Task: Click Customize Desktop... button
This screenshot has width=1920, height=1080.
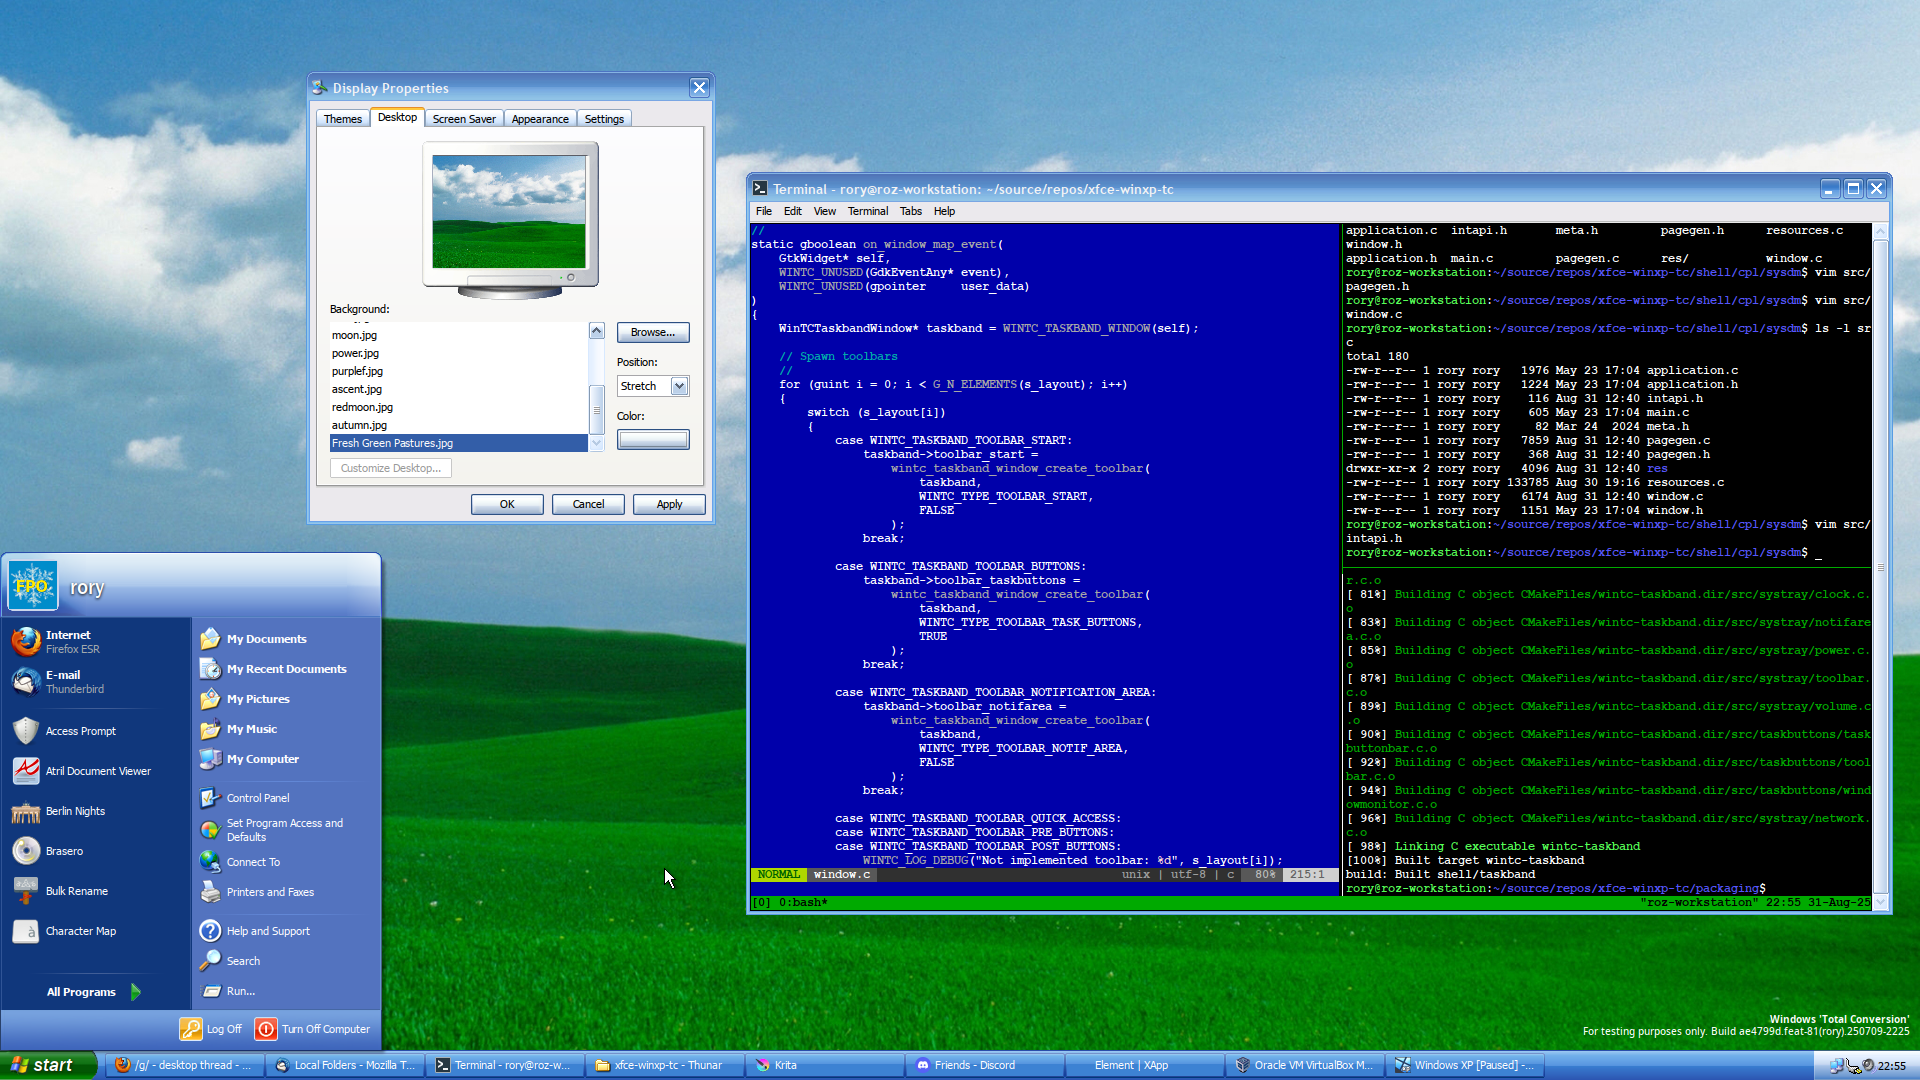Action: [x=391, y=468]
